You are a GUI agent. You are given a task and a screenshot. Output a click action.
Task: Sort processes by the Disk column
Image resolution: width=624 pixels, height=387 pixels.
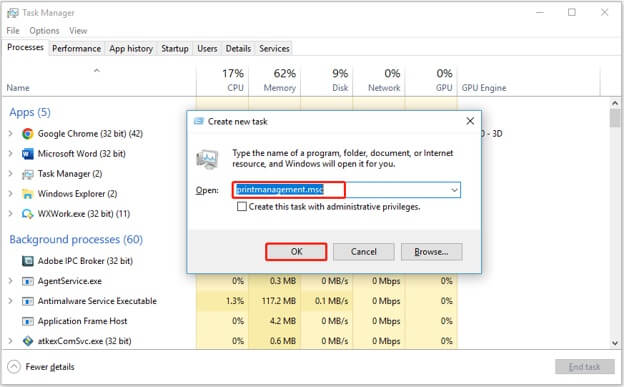coord(327,82)
